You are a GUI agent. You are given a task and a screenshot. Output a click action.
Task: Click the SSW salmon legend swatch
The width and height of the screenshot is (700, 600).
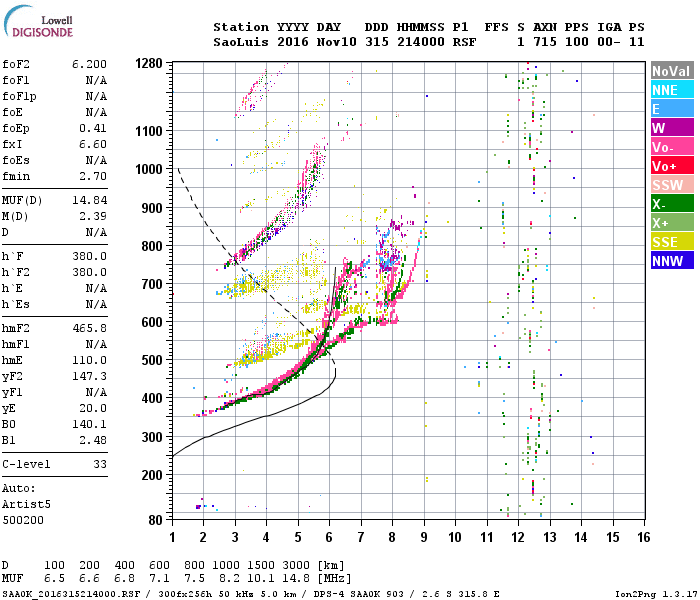coord(672,185)
